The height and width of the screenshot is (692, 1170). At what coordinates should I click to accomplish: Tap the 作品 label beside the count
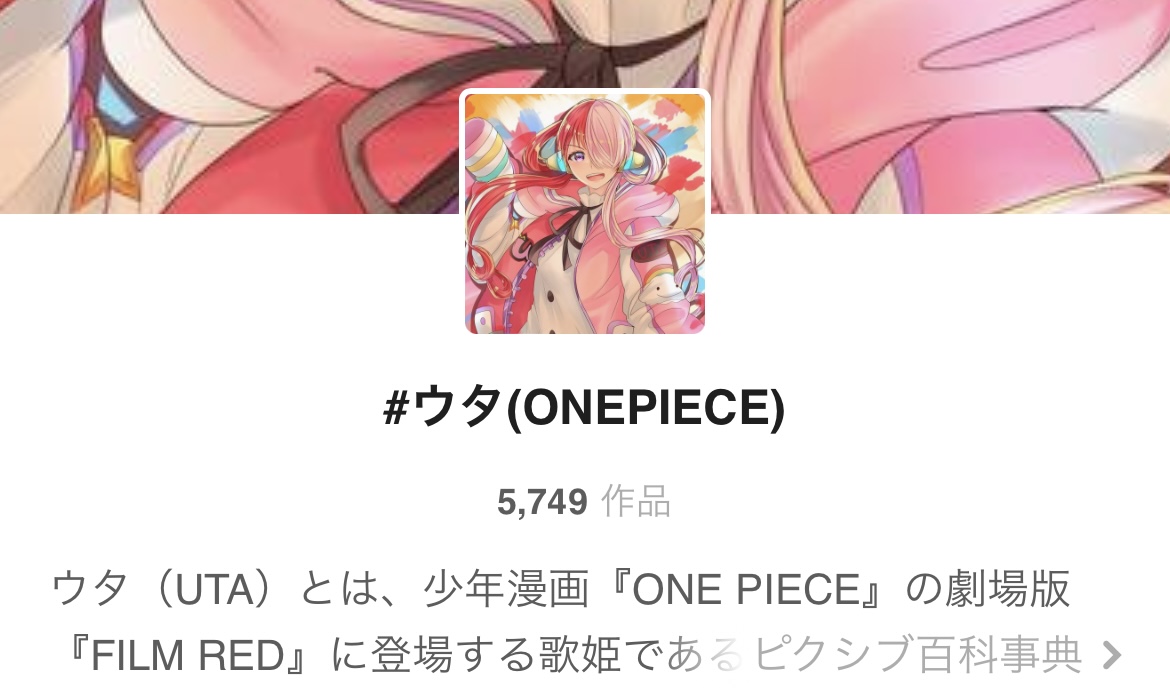[636, 501]
